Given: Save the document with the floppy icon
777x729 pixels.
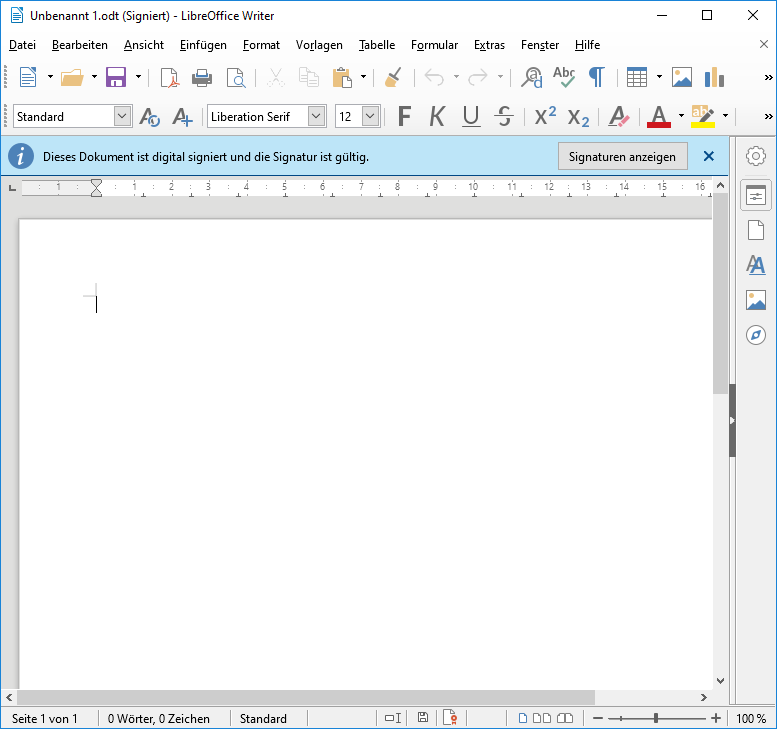Looking at the screenshot, I should pyautogui.click(x=116, y=77).
